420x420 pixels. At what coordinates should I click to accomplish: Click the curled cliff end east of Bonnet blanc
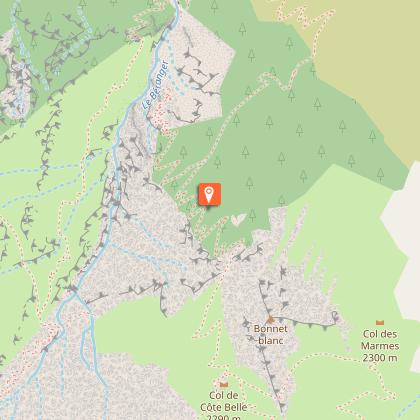click(x=335, y=315)
